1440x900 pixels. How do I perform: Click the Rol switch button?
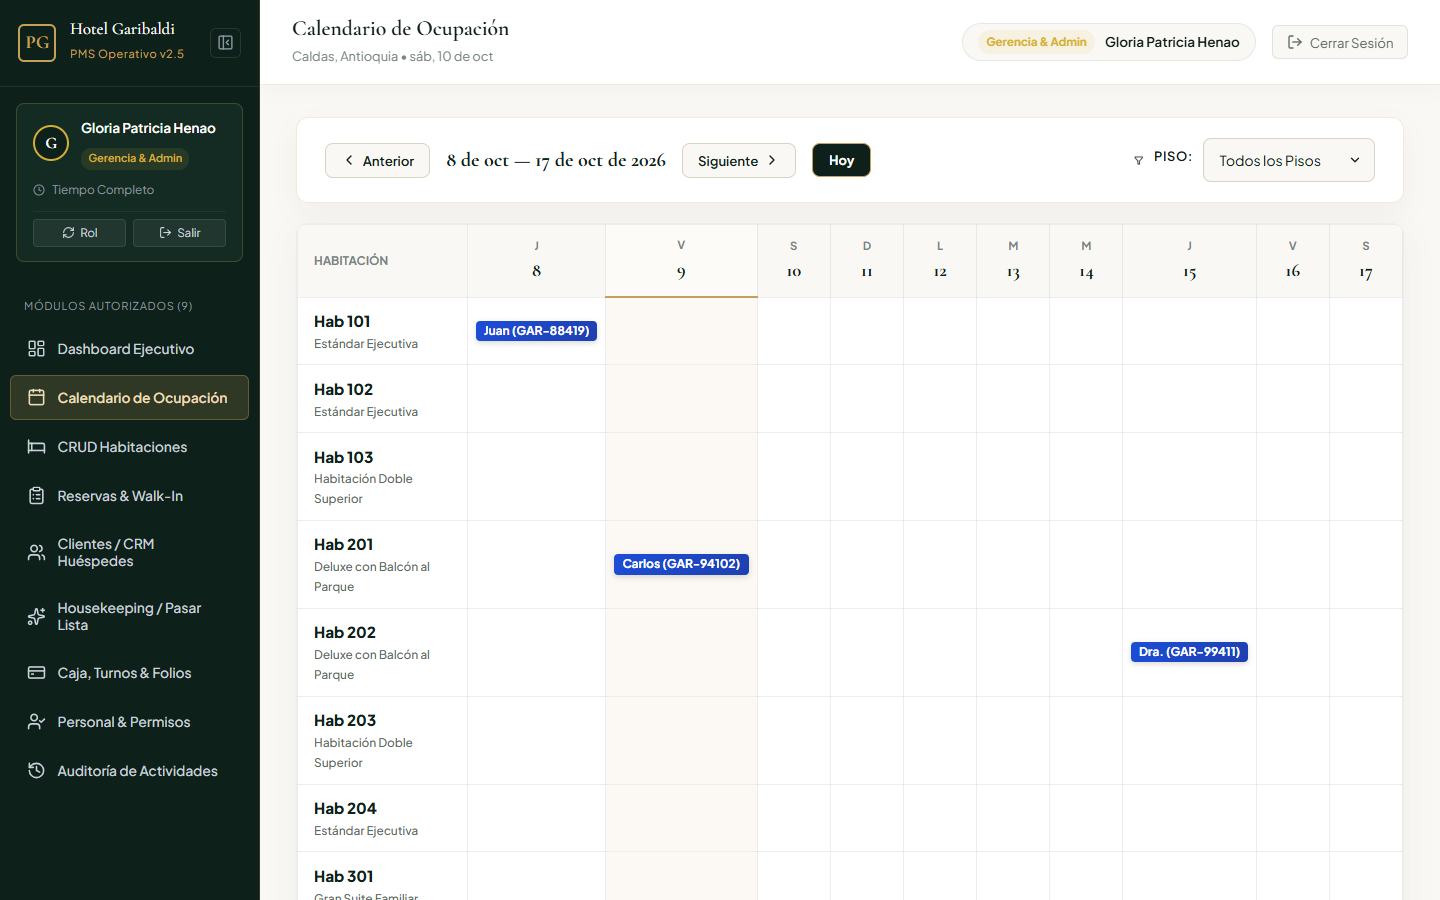tap(79, 233)
